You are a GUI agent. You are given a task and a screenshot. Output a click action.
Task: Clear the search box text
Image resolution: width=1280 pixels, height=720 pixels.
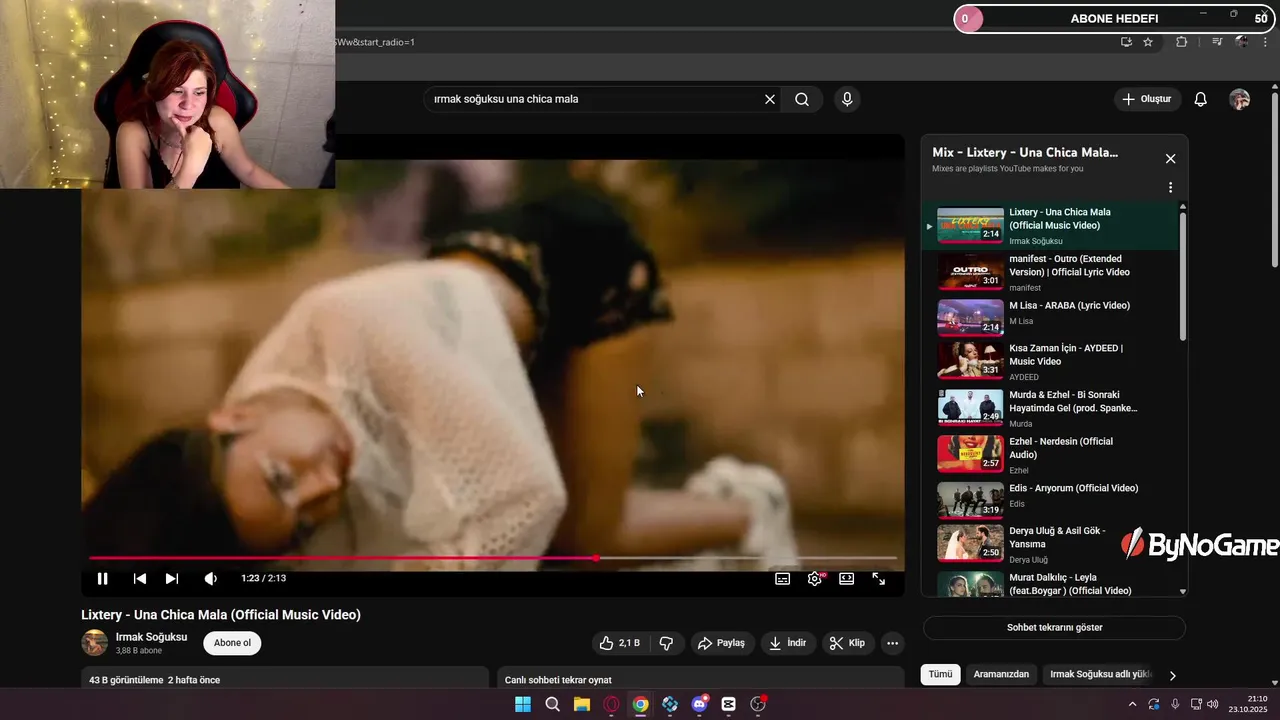point(770,99)
